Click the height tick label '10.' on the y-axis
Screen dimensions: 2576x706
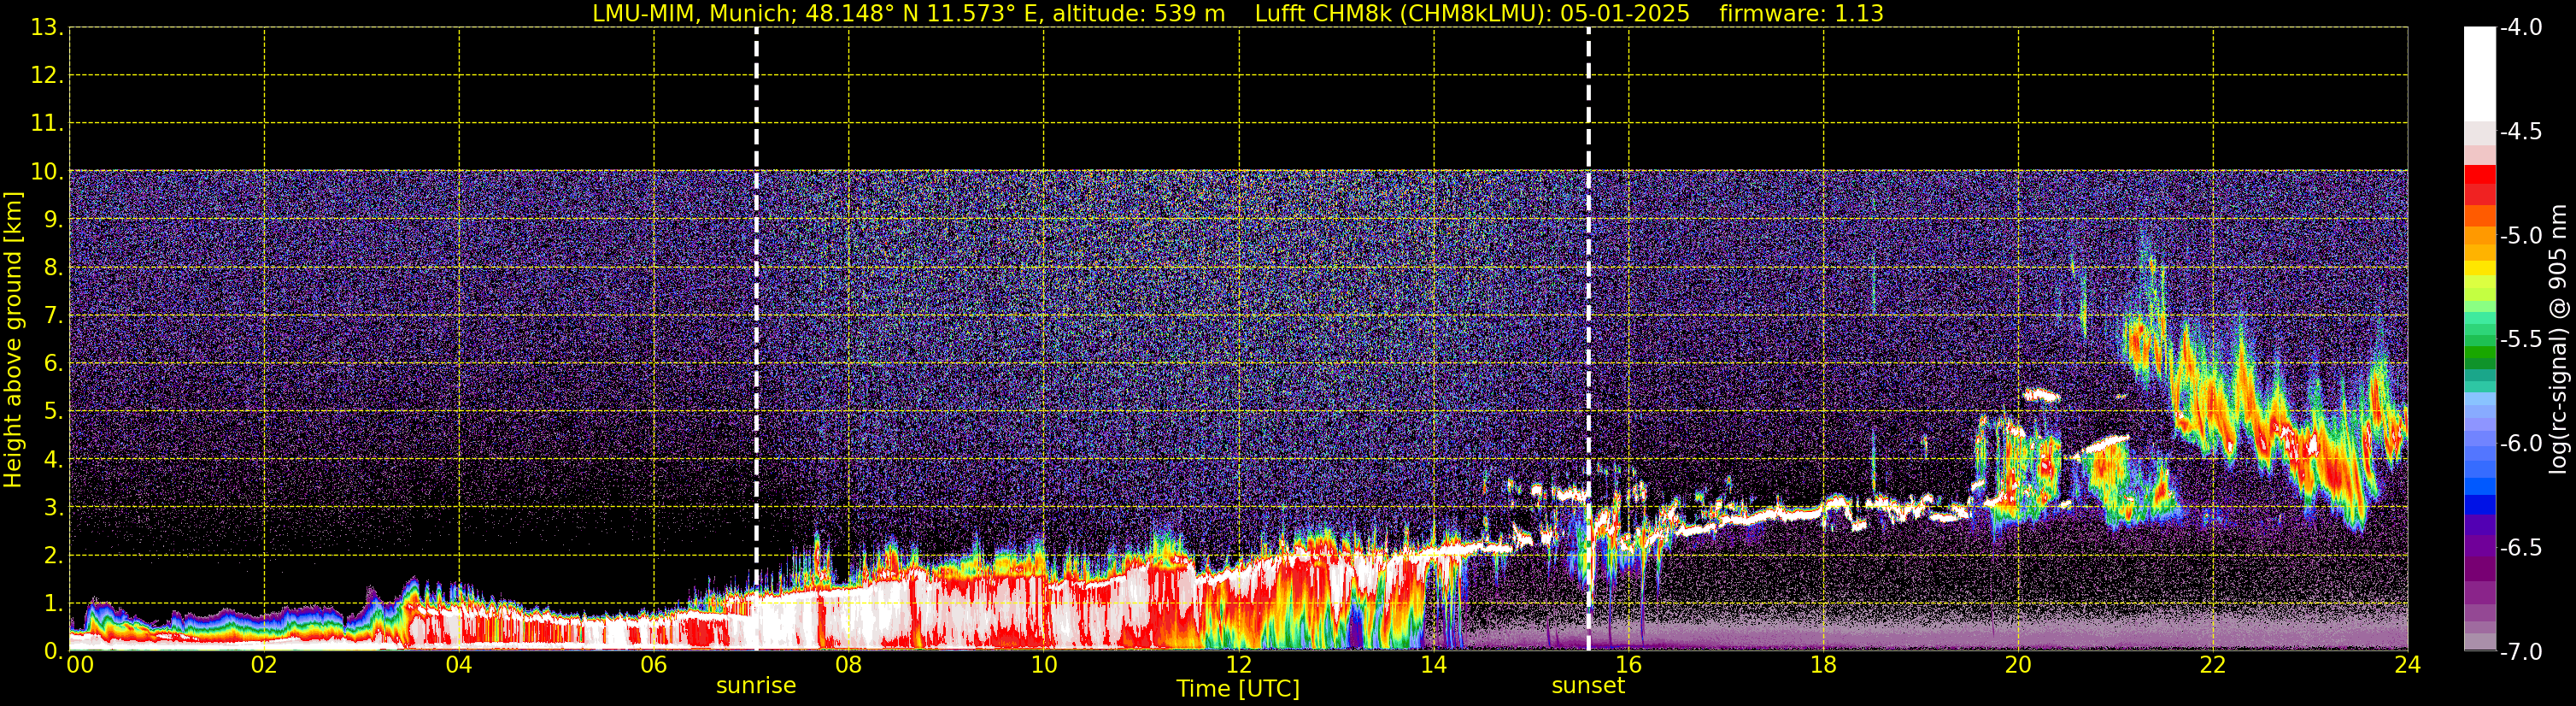(47, 172)
